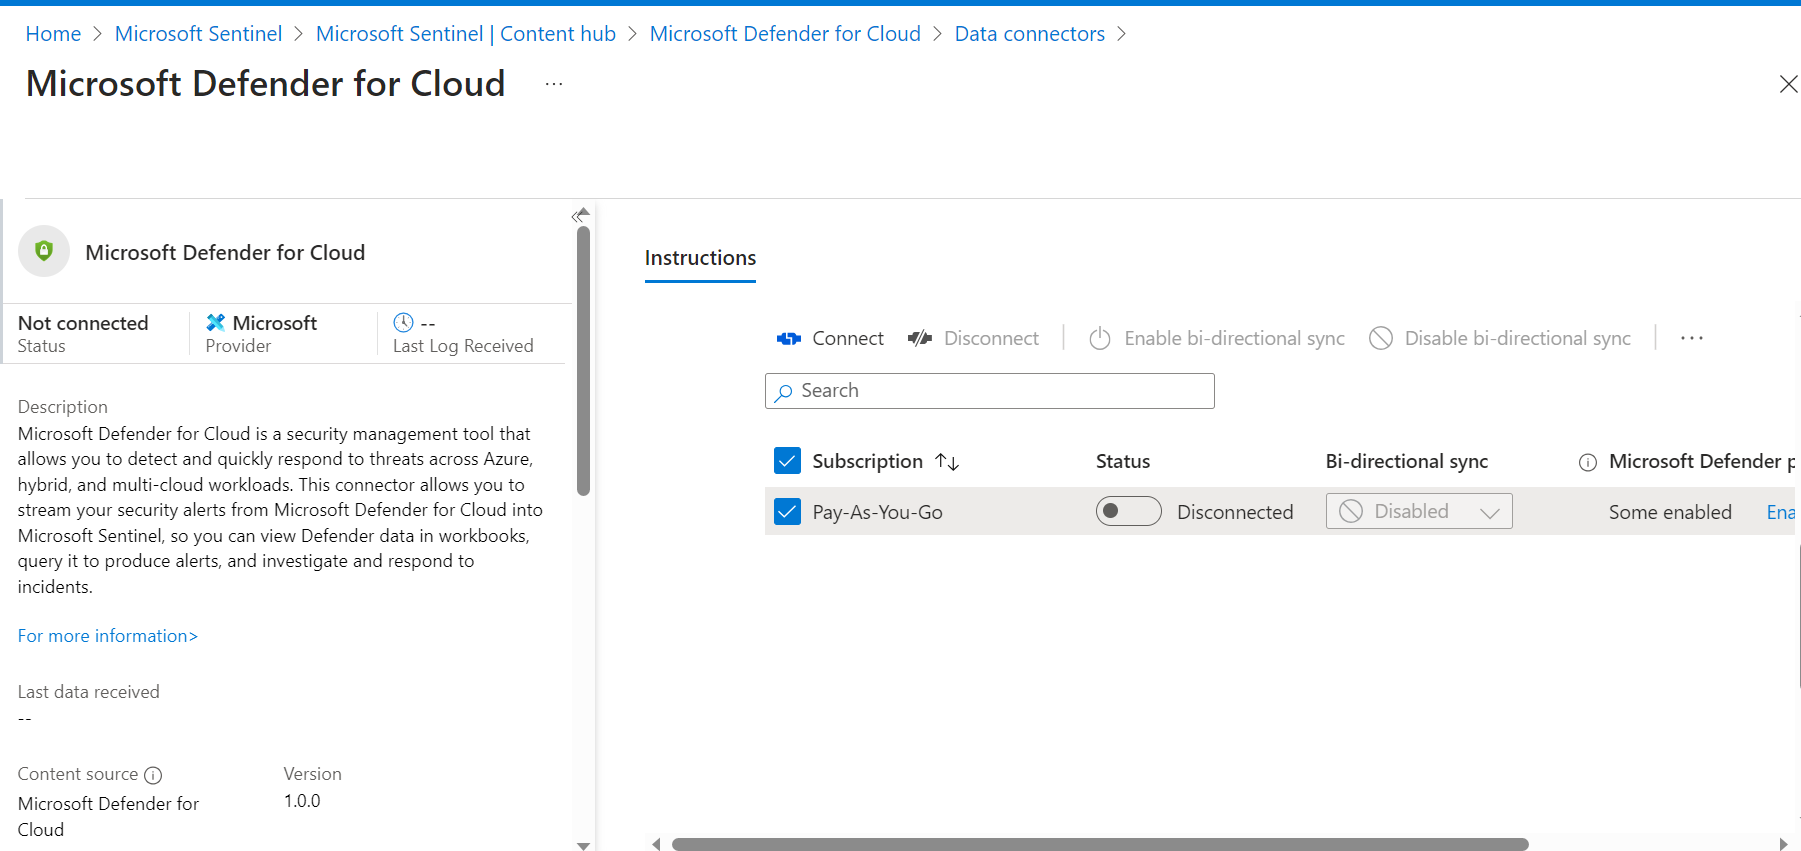
Task: Focus the Search input field
Action: click(990, 391)
